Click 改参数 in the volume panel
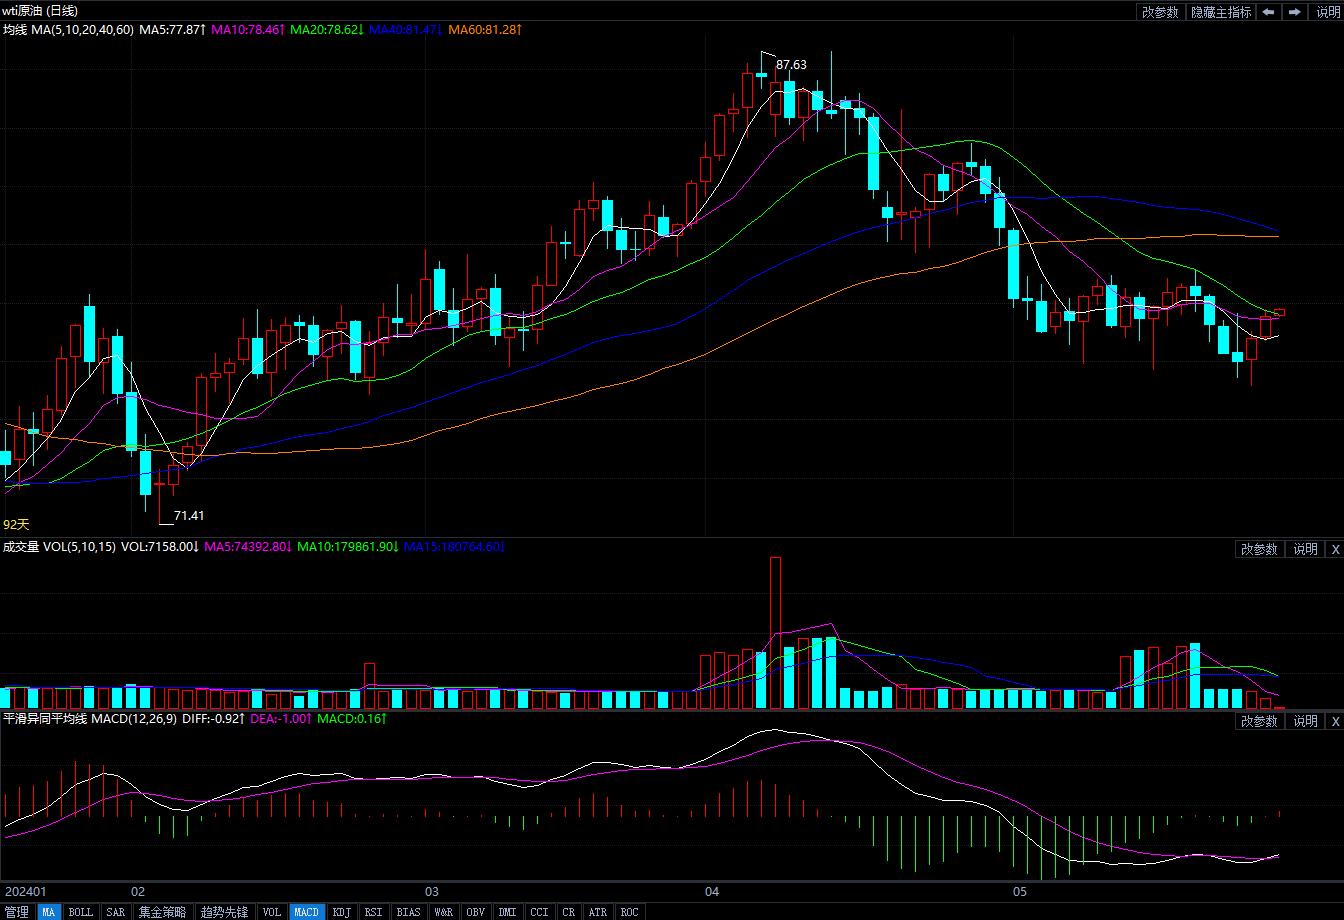The width and height of the screenshot is (1344, 920). [1259, 549]
